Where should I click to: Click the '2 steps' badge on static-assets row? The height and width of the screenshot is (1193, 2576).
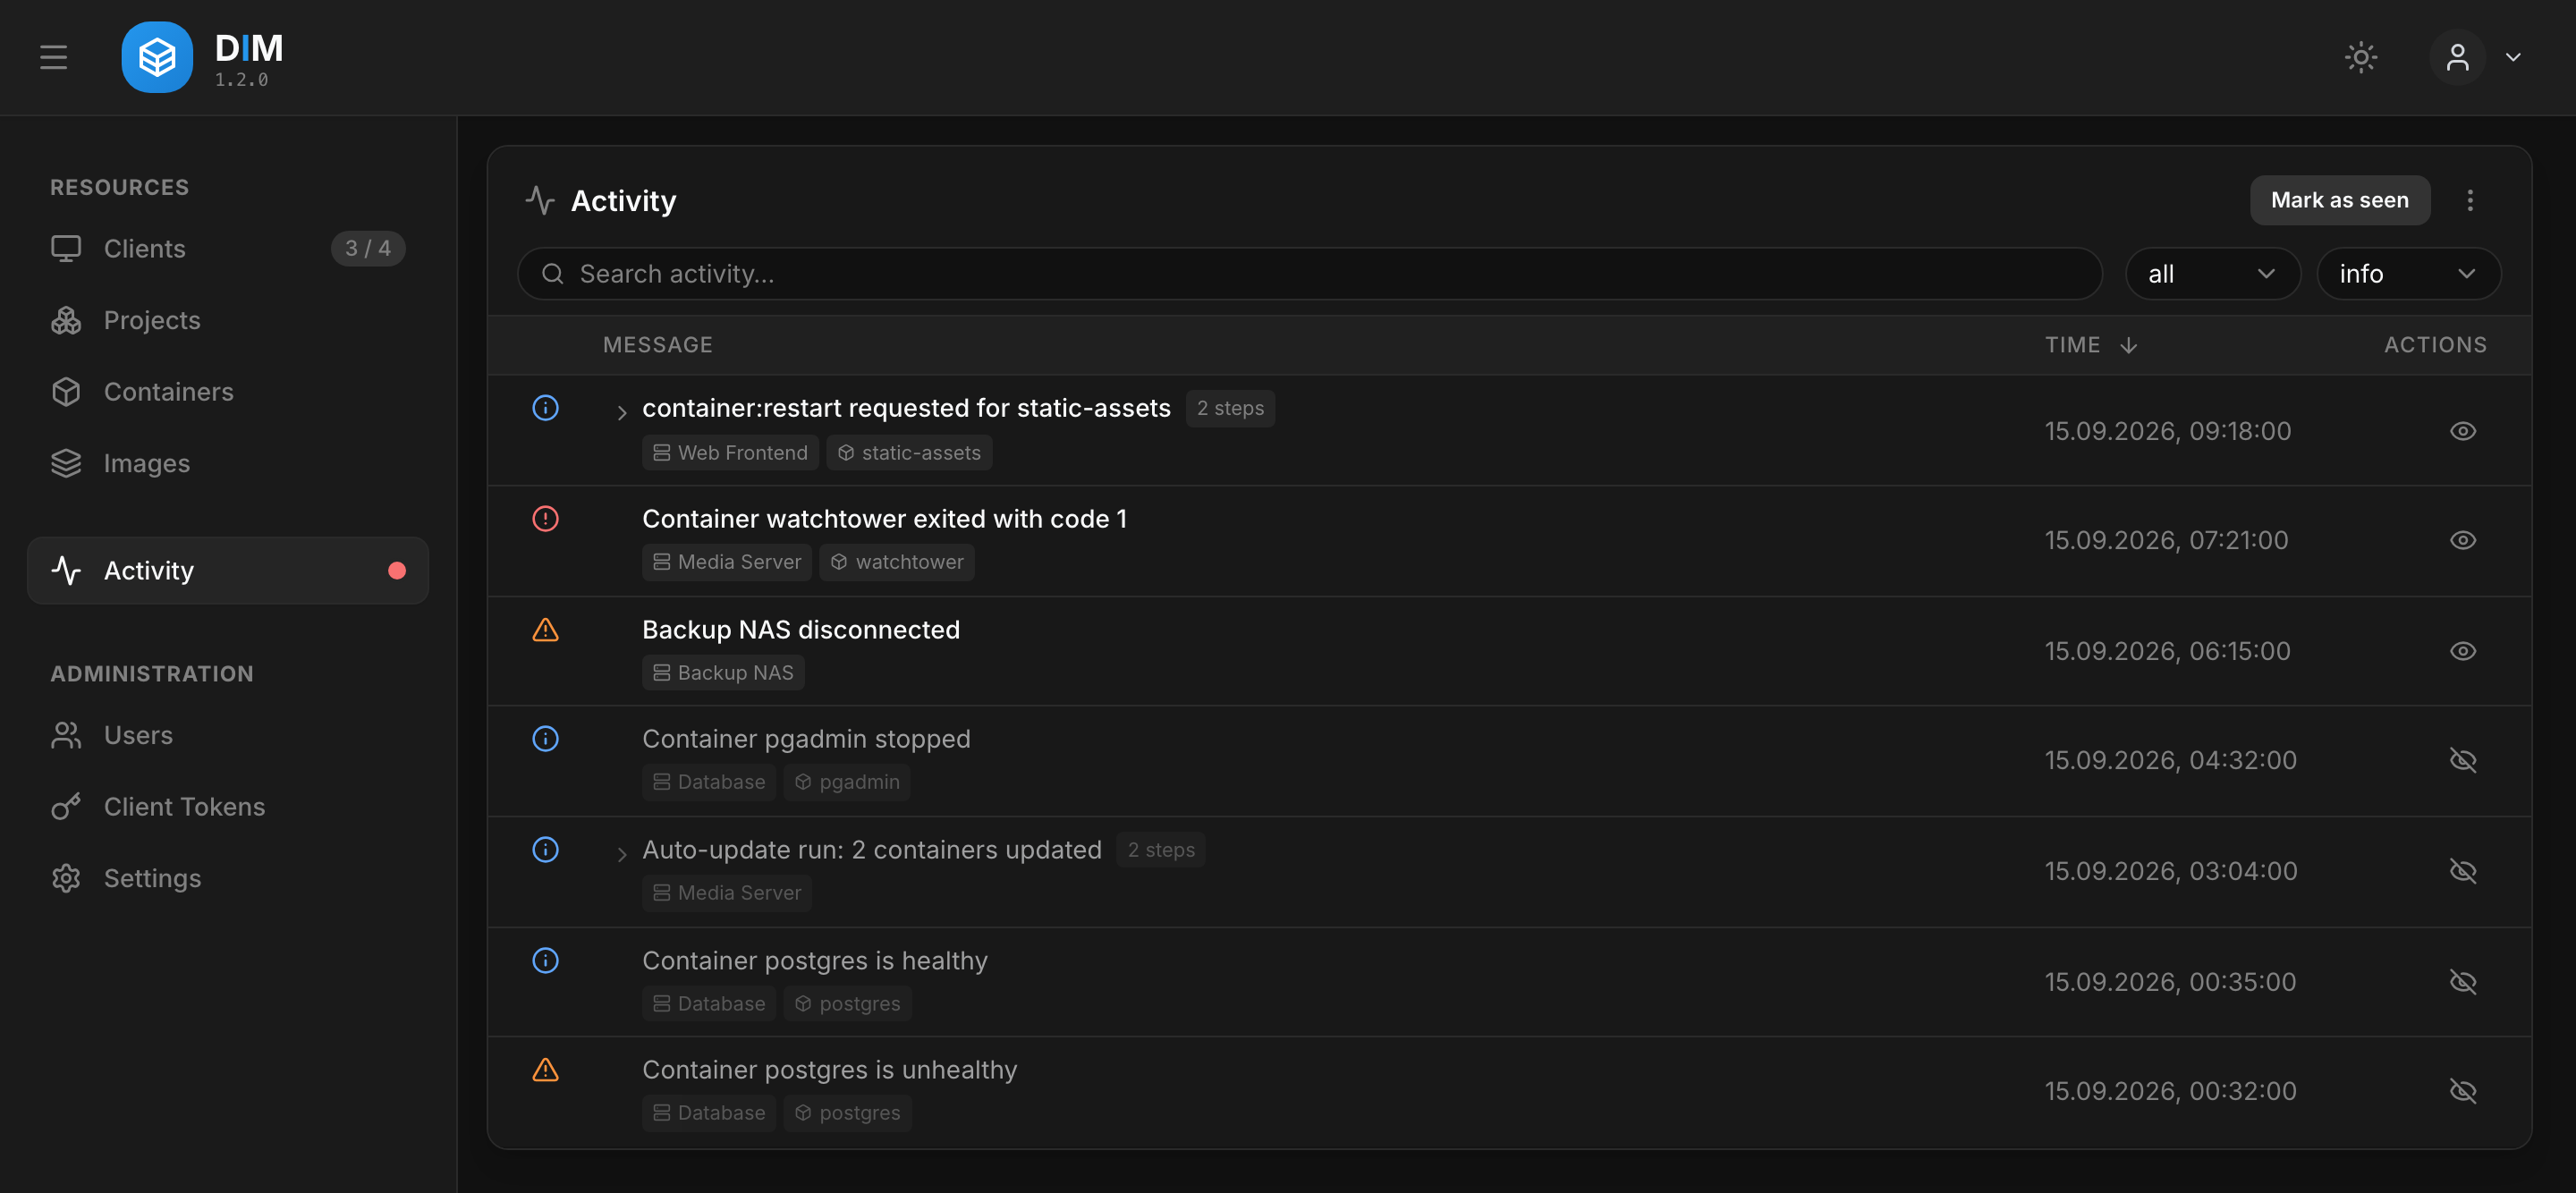tap(1230, 408)
